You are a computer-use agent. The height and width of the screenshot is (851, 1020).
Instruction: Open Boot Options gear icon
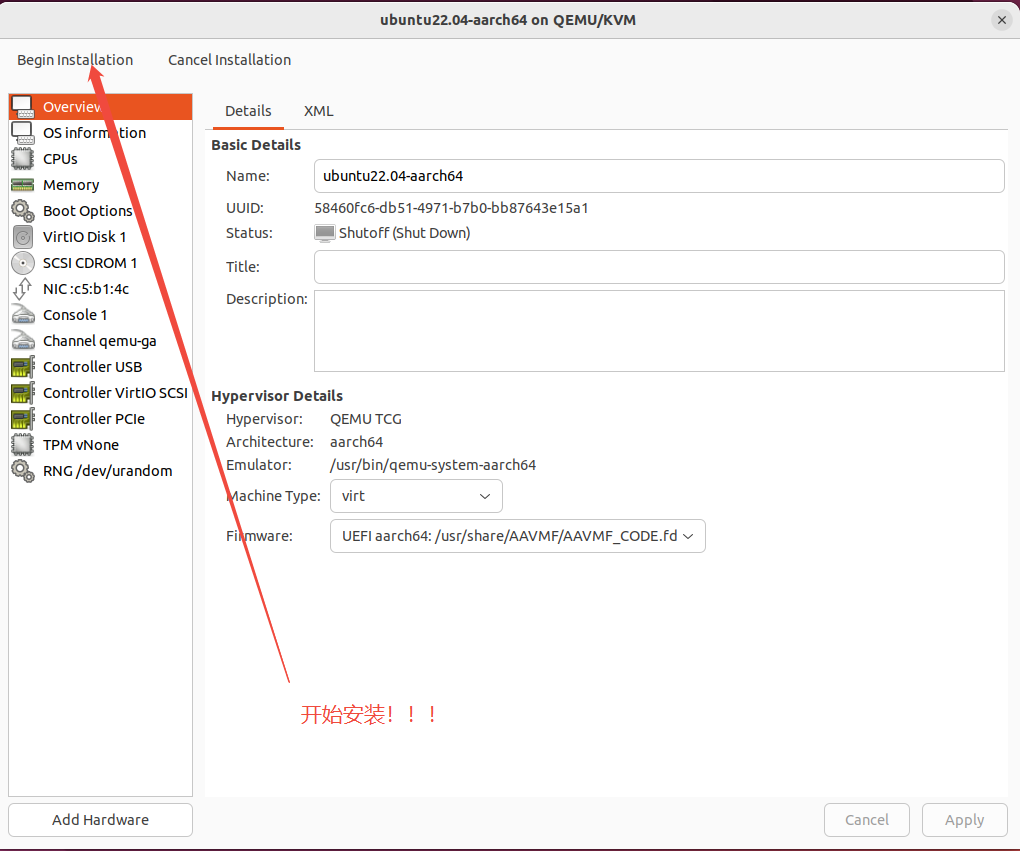tap(23, 211)
